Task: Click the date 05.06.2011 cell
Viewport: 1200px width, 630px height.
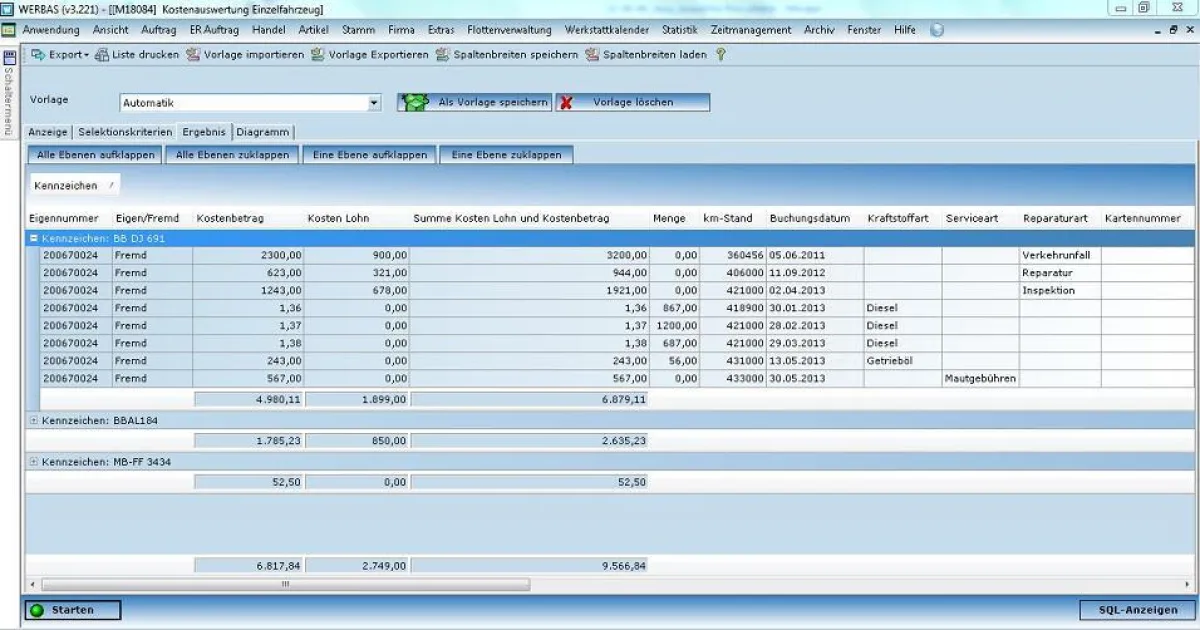Action: (814, 255)
